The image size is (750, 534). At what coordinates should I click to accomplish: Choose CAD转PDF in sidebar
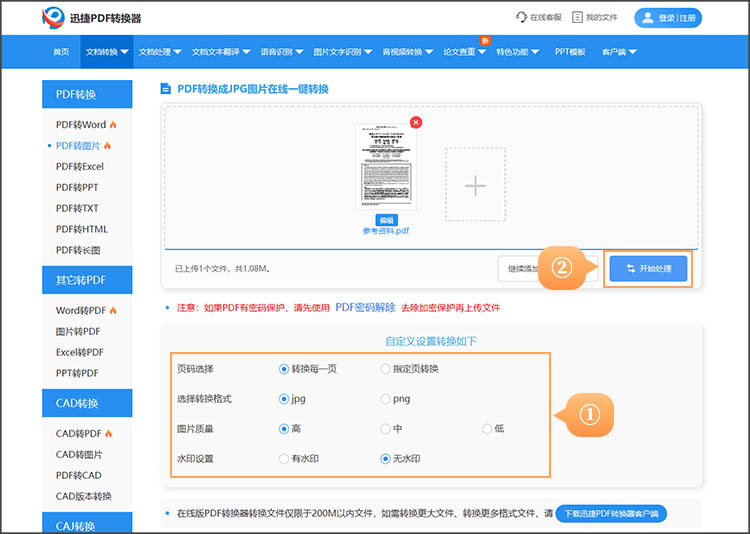coord(78,434)
